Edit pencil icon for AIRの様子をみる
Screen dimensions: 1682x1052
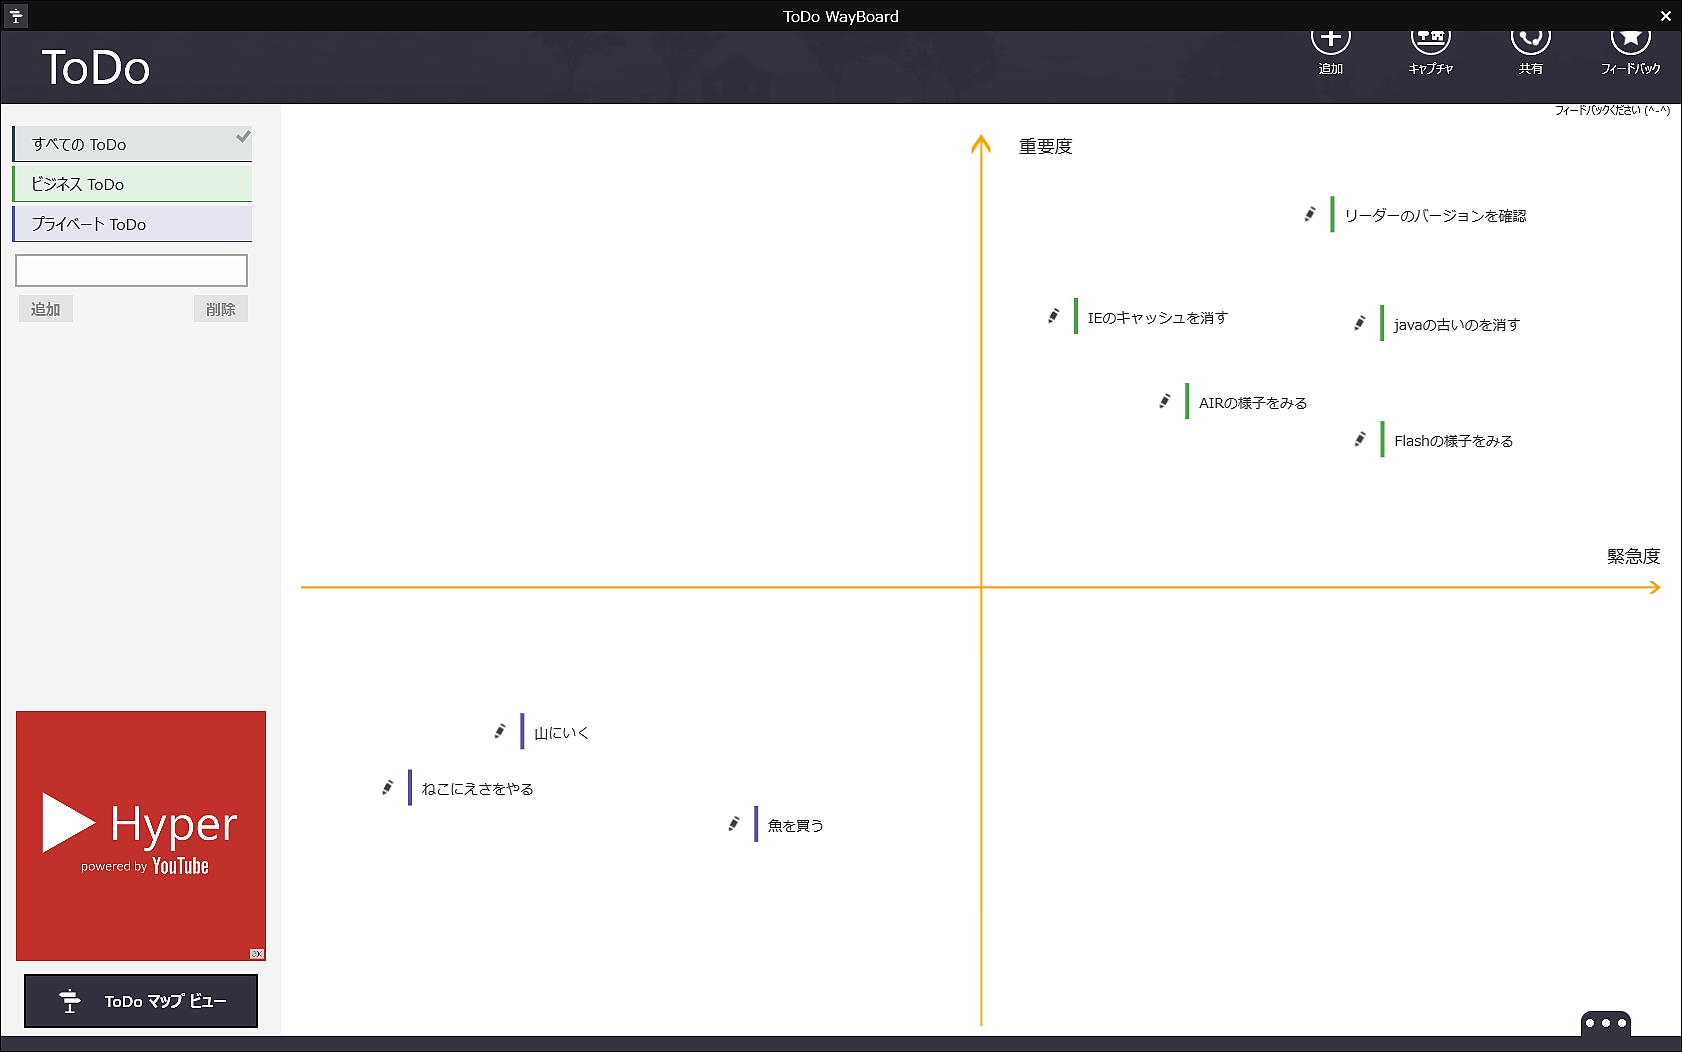pyautogui.click(x=1165, y=401)
